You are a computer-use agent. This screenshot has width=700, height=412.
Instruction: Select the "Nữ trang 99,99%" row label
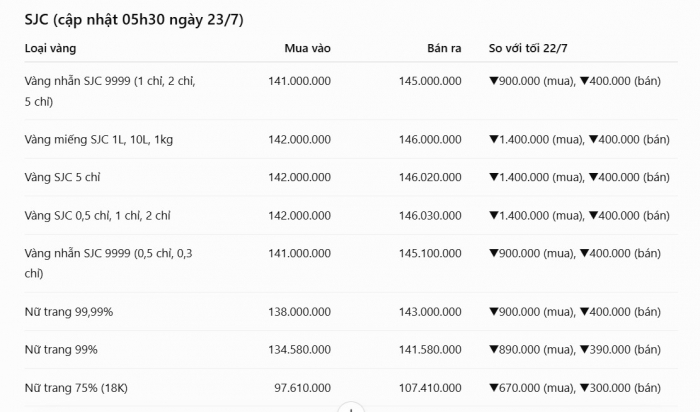tap(69, 312)
